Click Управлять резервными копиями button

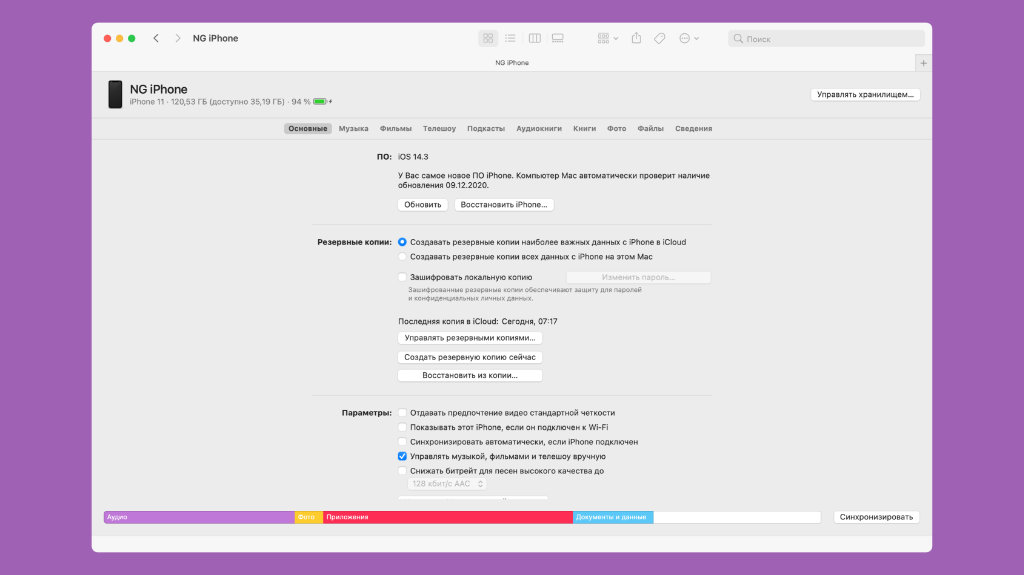pos(470,338)
